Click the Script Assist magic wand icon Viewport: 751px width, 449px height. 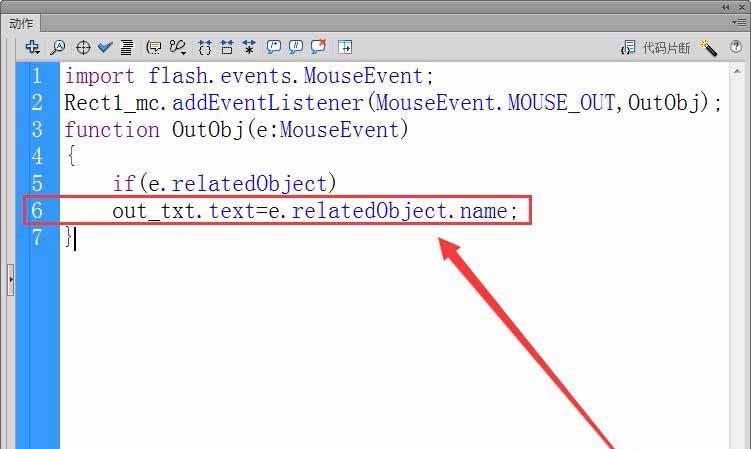[x=708, y=47]
